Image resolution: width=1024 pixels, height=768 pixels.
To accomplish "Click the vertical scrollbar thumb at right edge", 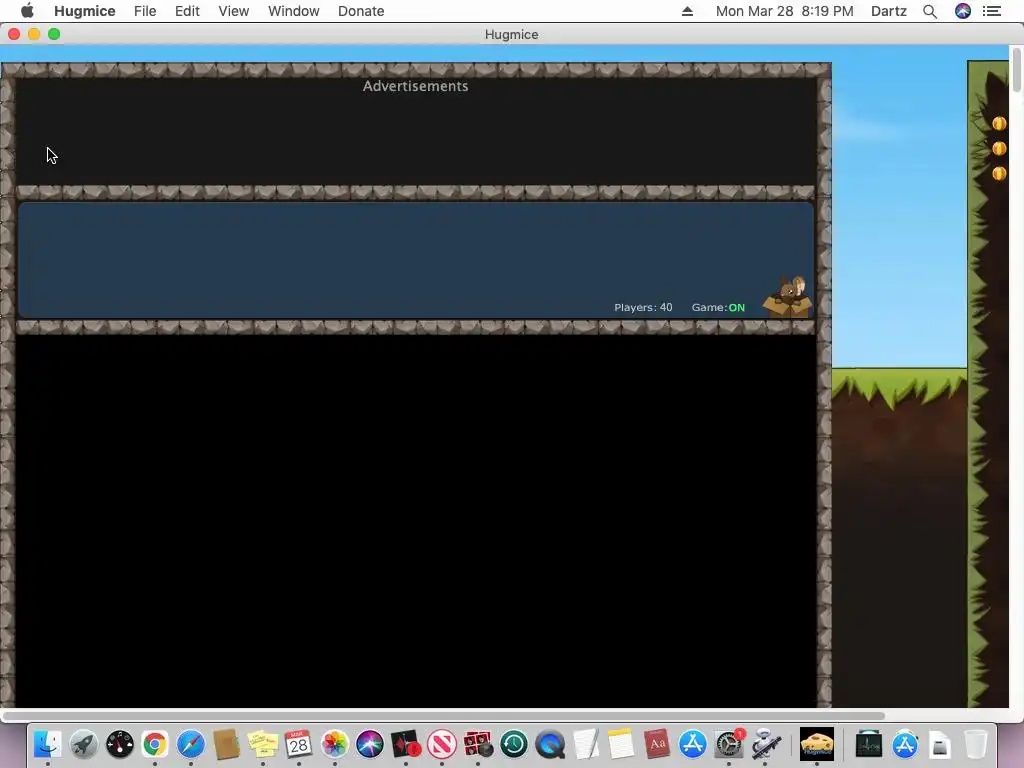I will tap(1016, 70).
